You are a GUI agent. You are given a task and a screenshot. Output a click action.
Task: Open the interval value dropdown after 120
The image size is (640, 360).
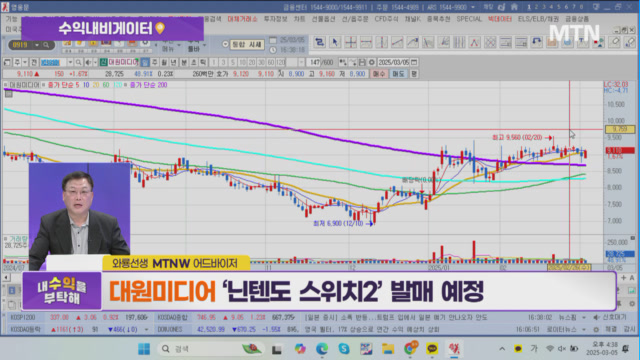pyautogui.click(x=301, y=62)
